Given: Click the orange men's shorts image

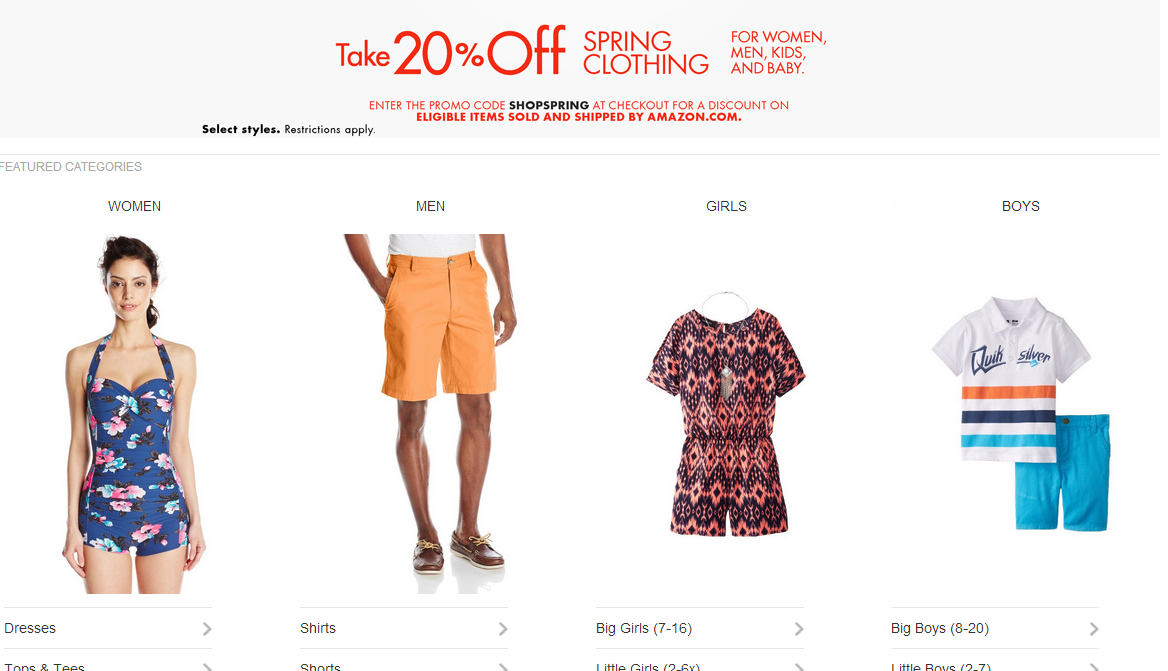Looking at the screenshot, I should pos(430,414).
